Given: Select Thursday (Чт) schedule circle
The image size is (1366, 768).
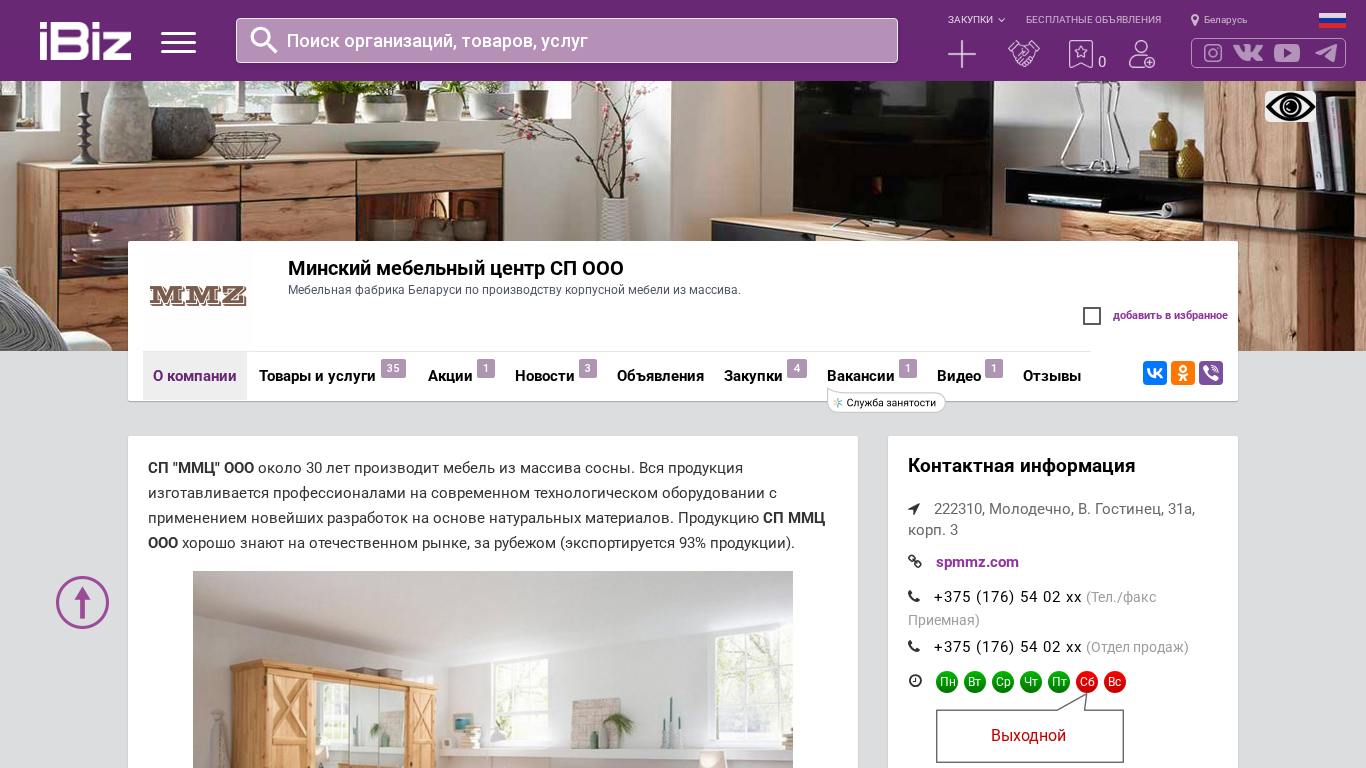Looking at the screenshot, I should (1031, 682).
